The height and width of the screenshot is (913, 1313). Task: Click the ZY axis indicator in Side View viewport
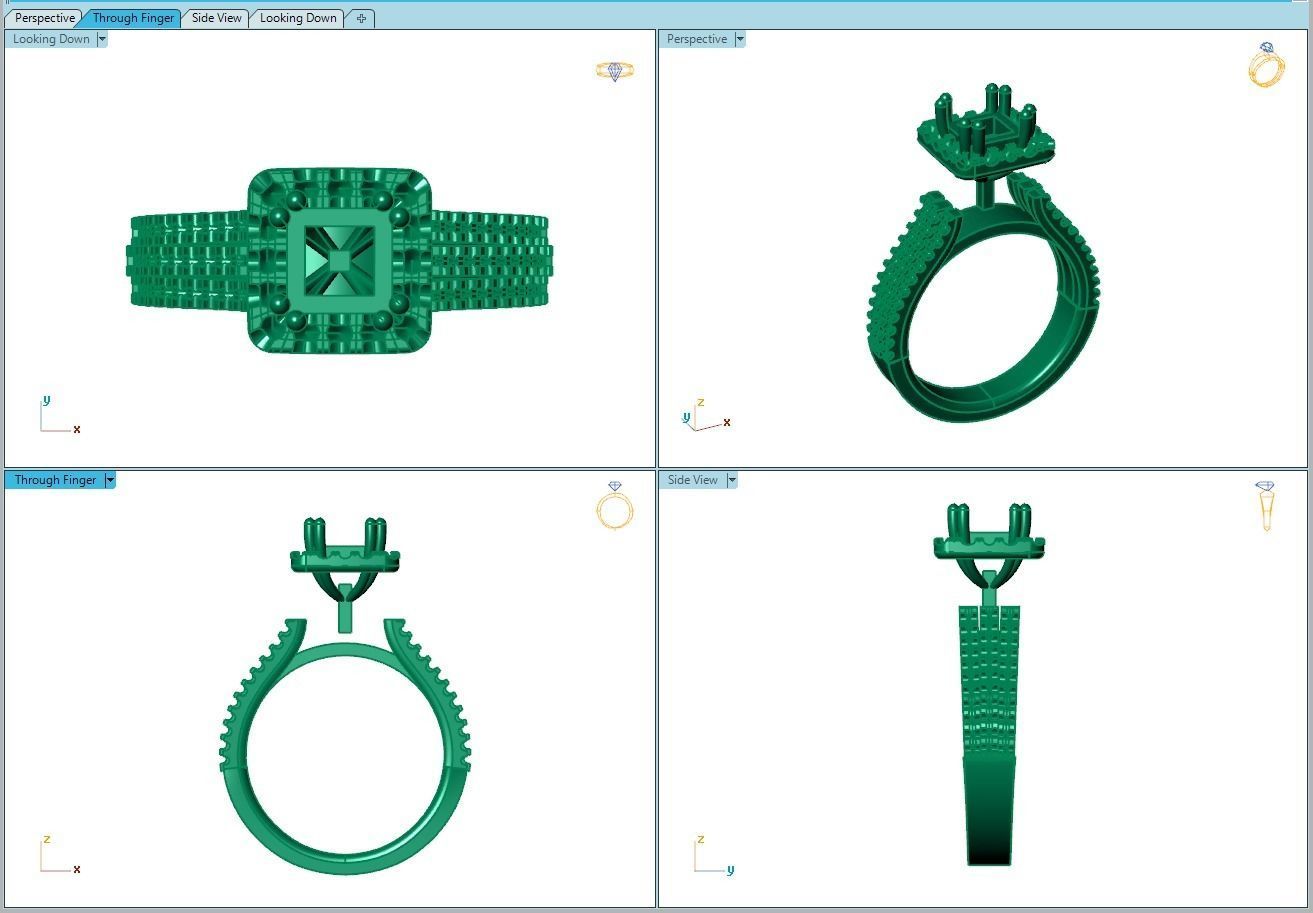[714, 855]
